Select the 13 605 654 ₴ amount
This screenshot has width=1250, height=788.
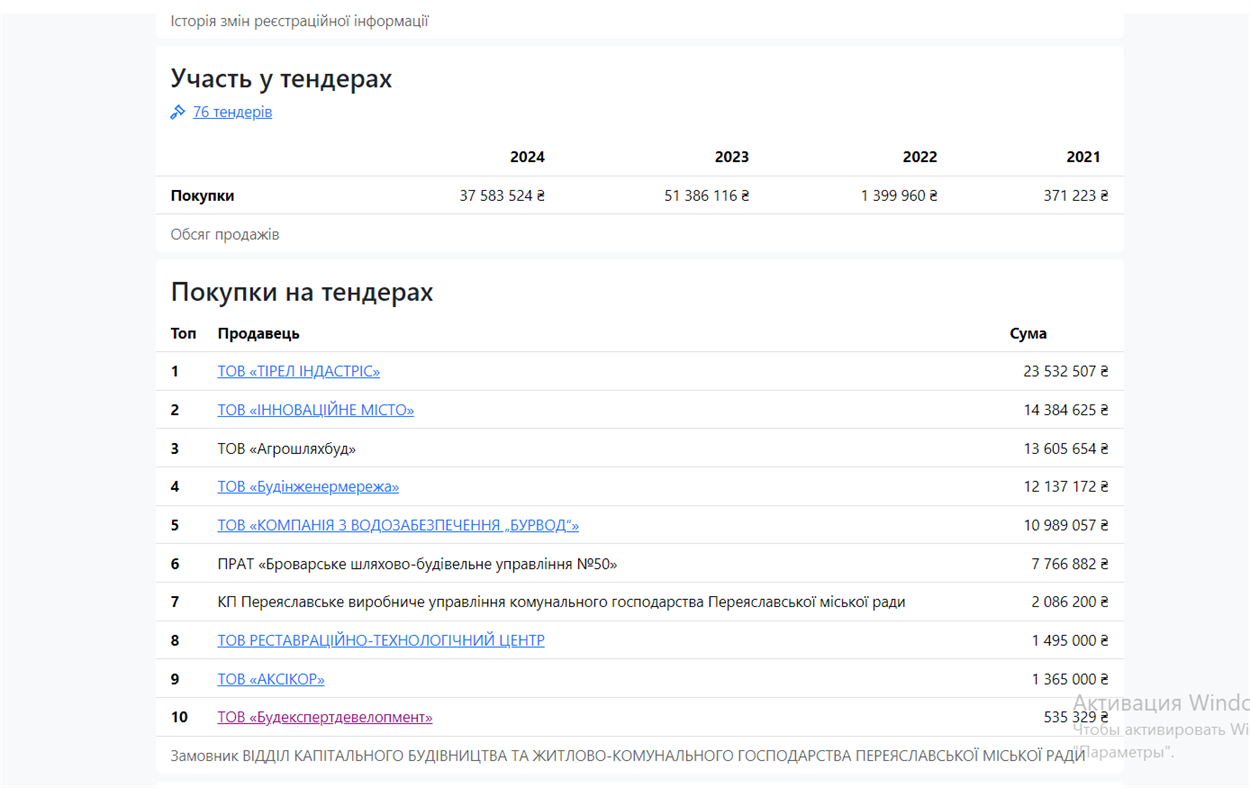coord(1066,449)
